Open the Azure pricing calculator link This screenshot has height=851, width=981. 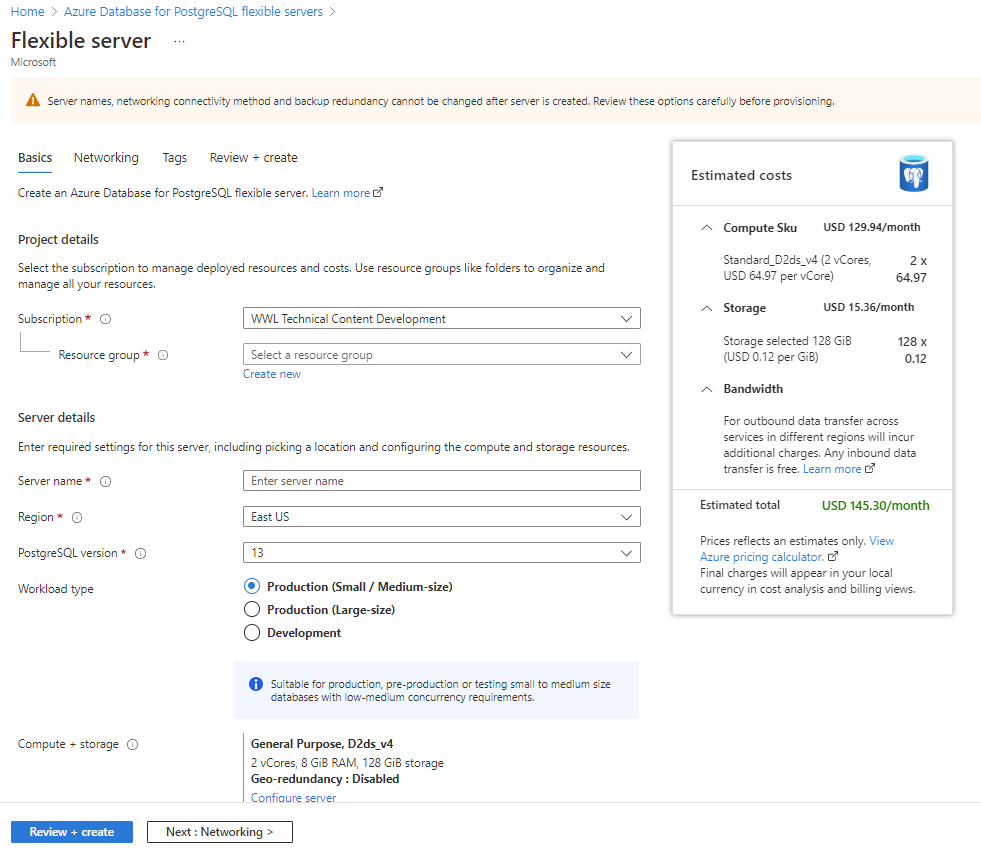click(x=764, y=556)
